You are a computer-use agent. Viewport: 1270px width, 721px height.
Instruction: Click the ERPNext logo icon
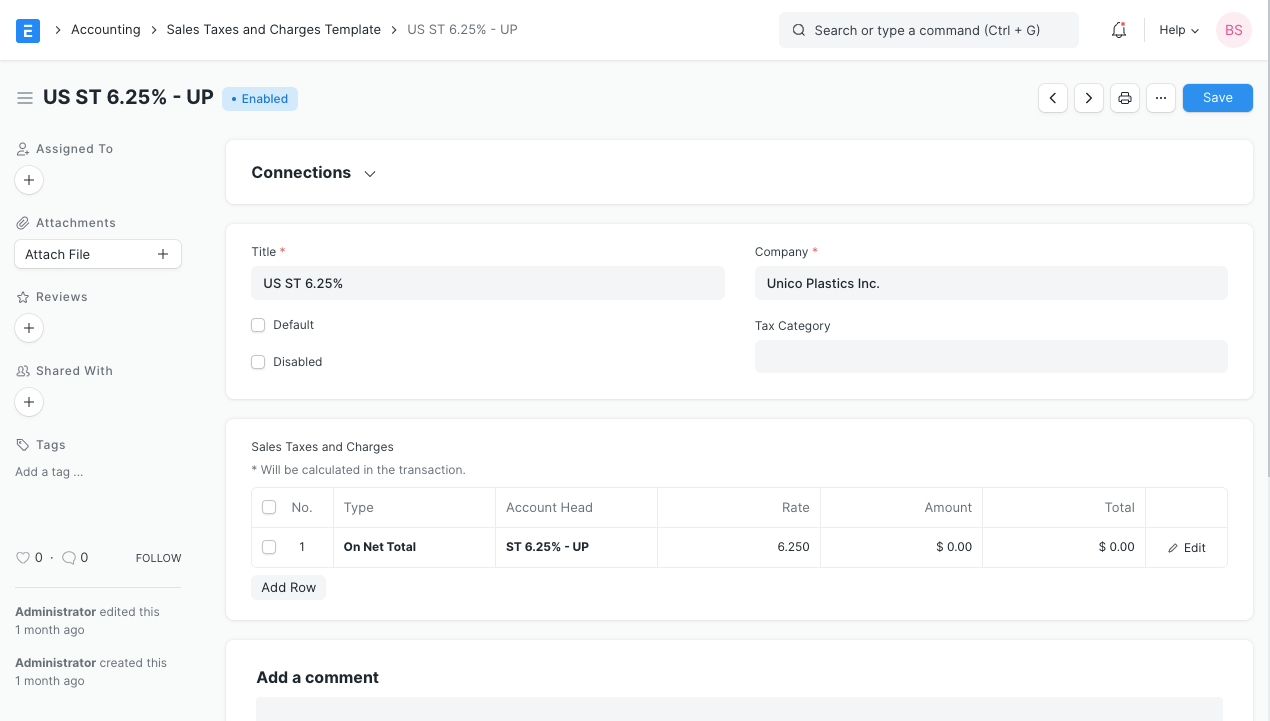[x=27, y=30]
